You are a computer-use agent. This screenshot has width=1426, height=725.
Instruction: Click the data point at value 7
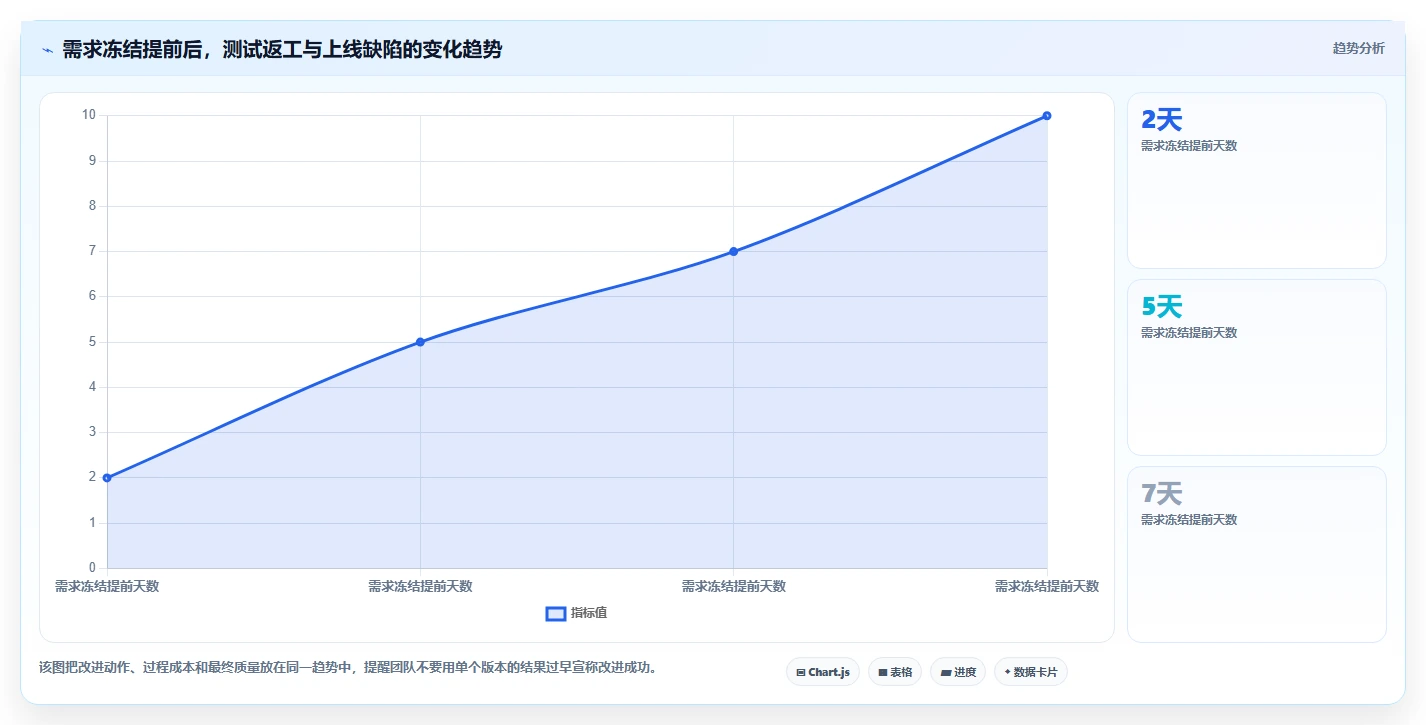click(734, 251)
